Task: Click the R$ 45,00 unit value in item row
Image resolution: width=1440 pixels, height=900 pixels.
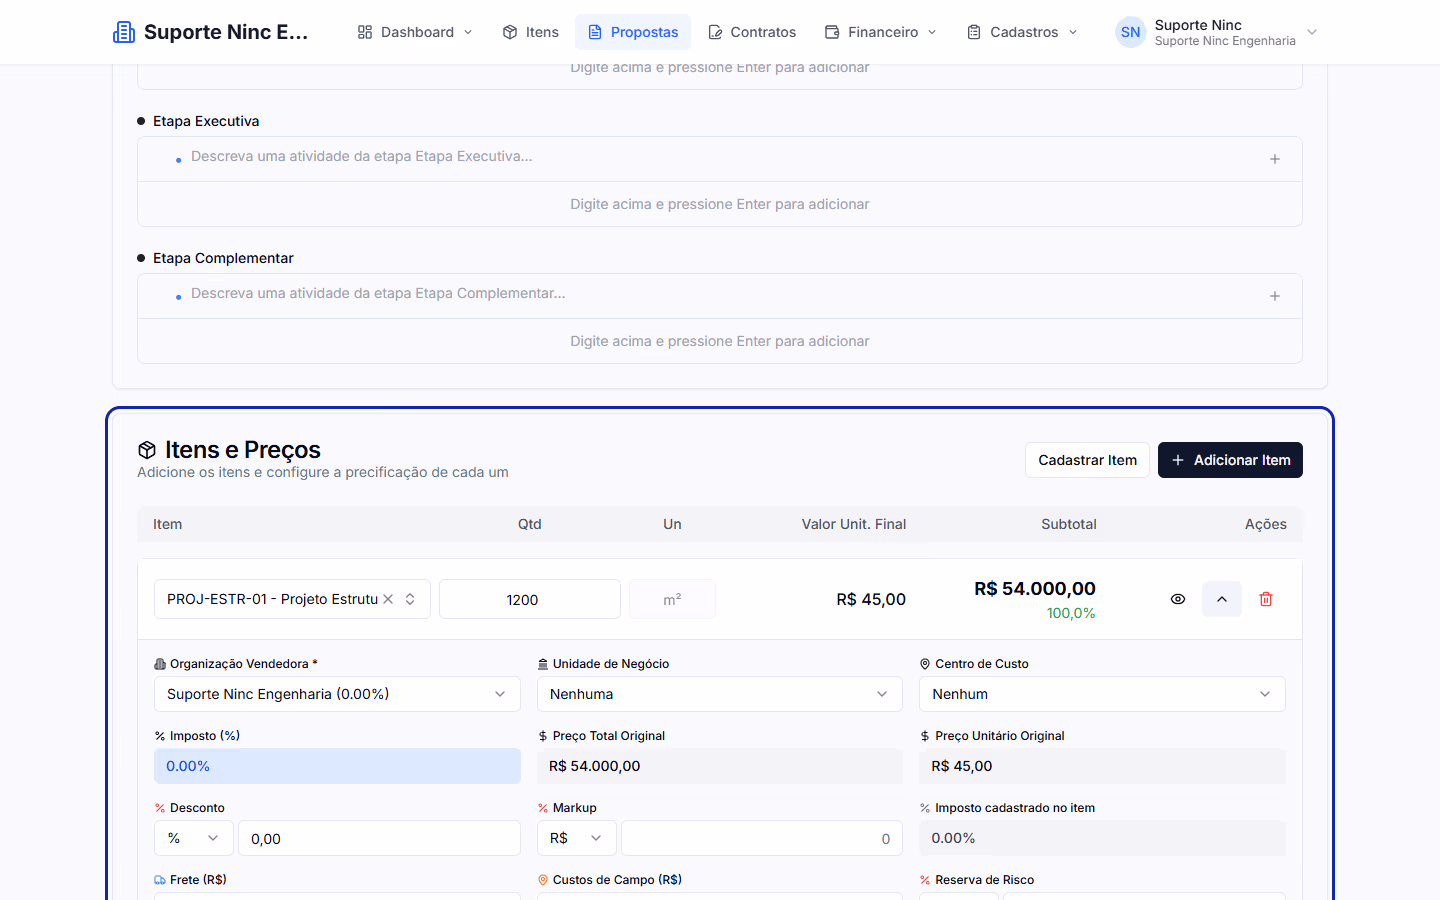Action: [871, 599]
